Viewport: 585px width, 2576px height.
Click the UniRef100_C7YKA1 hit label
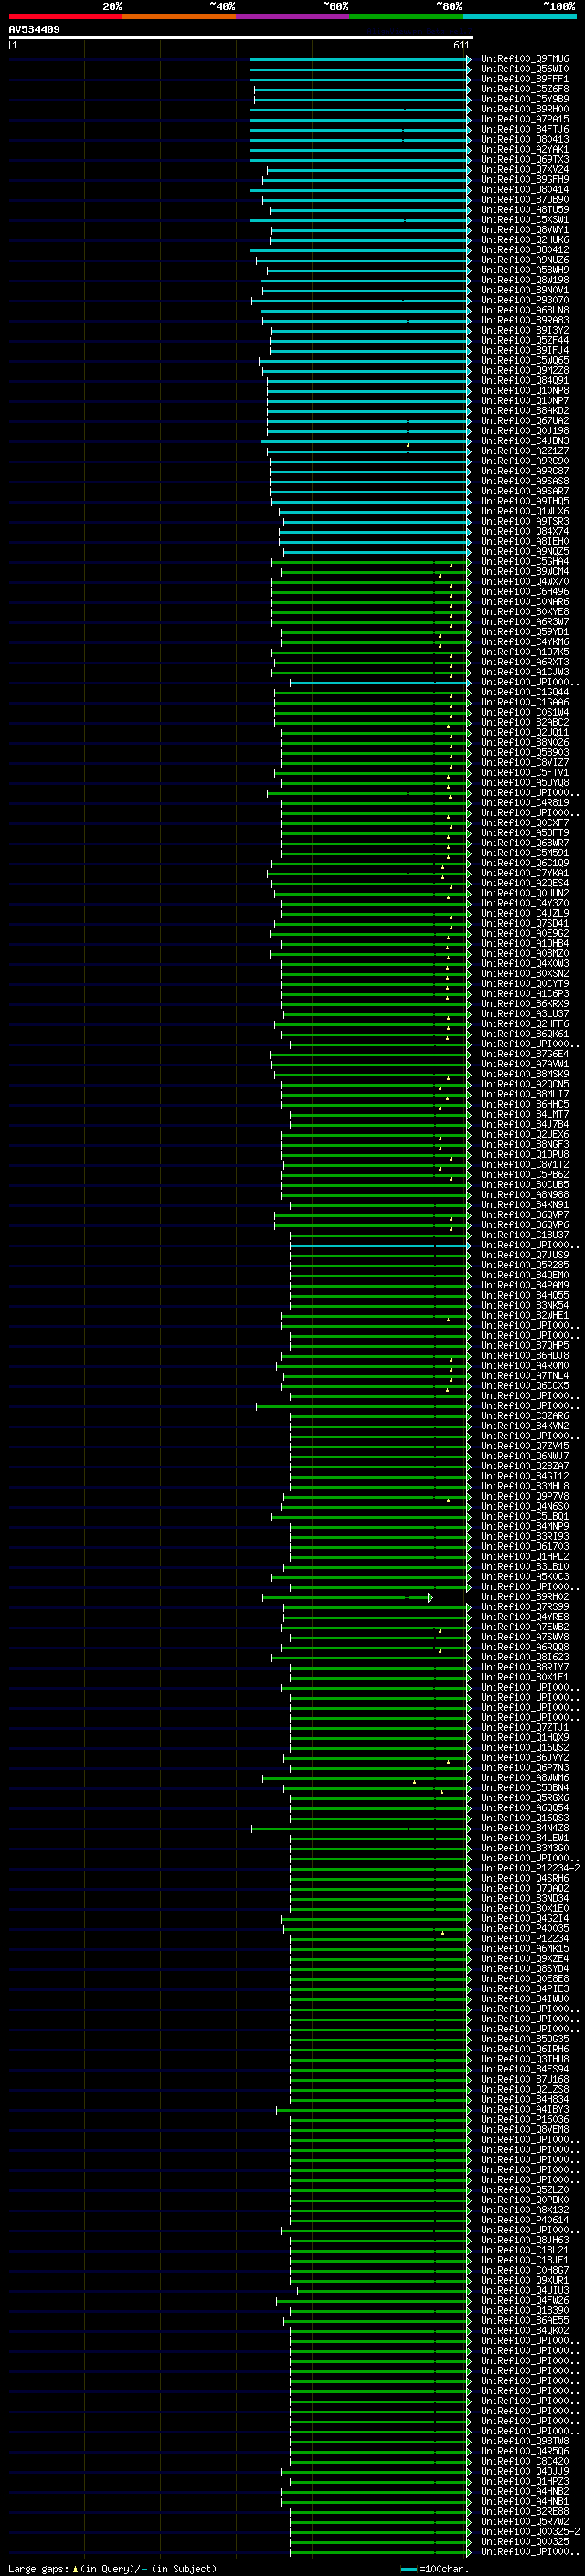[525, 873]
